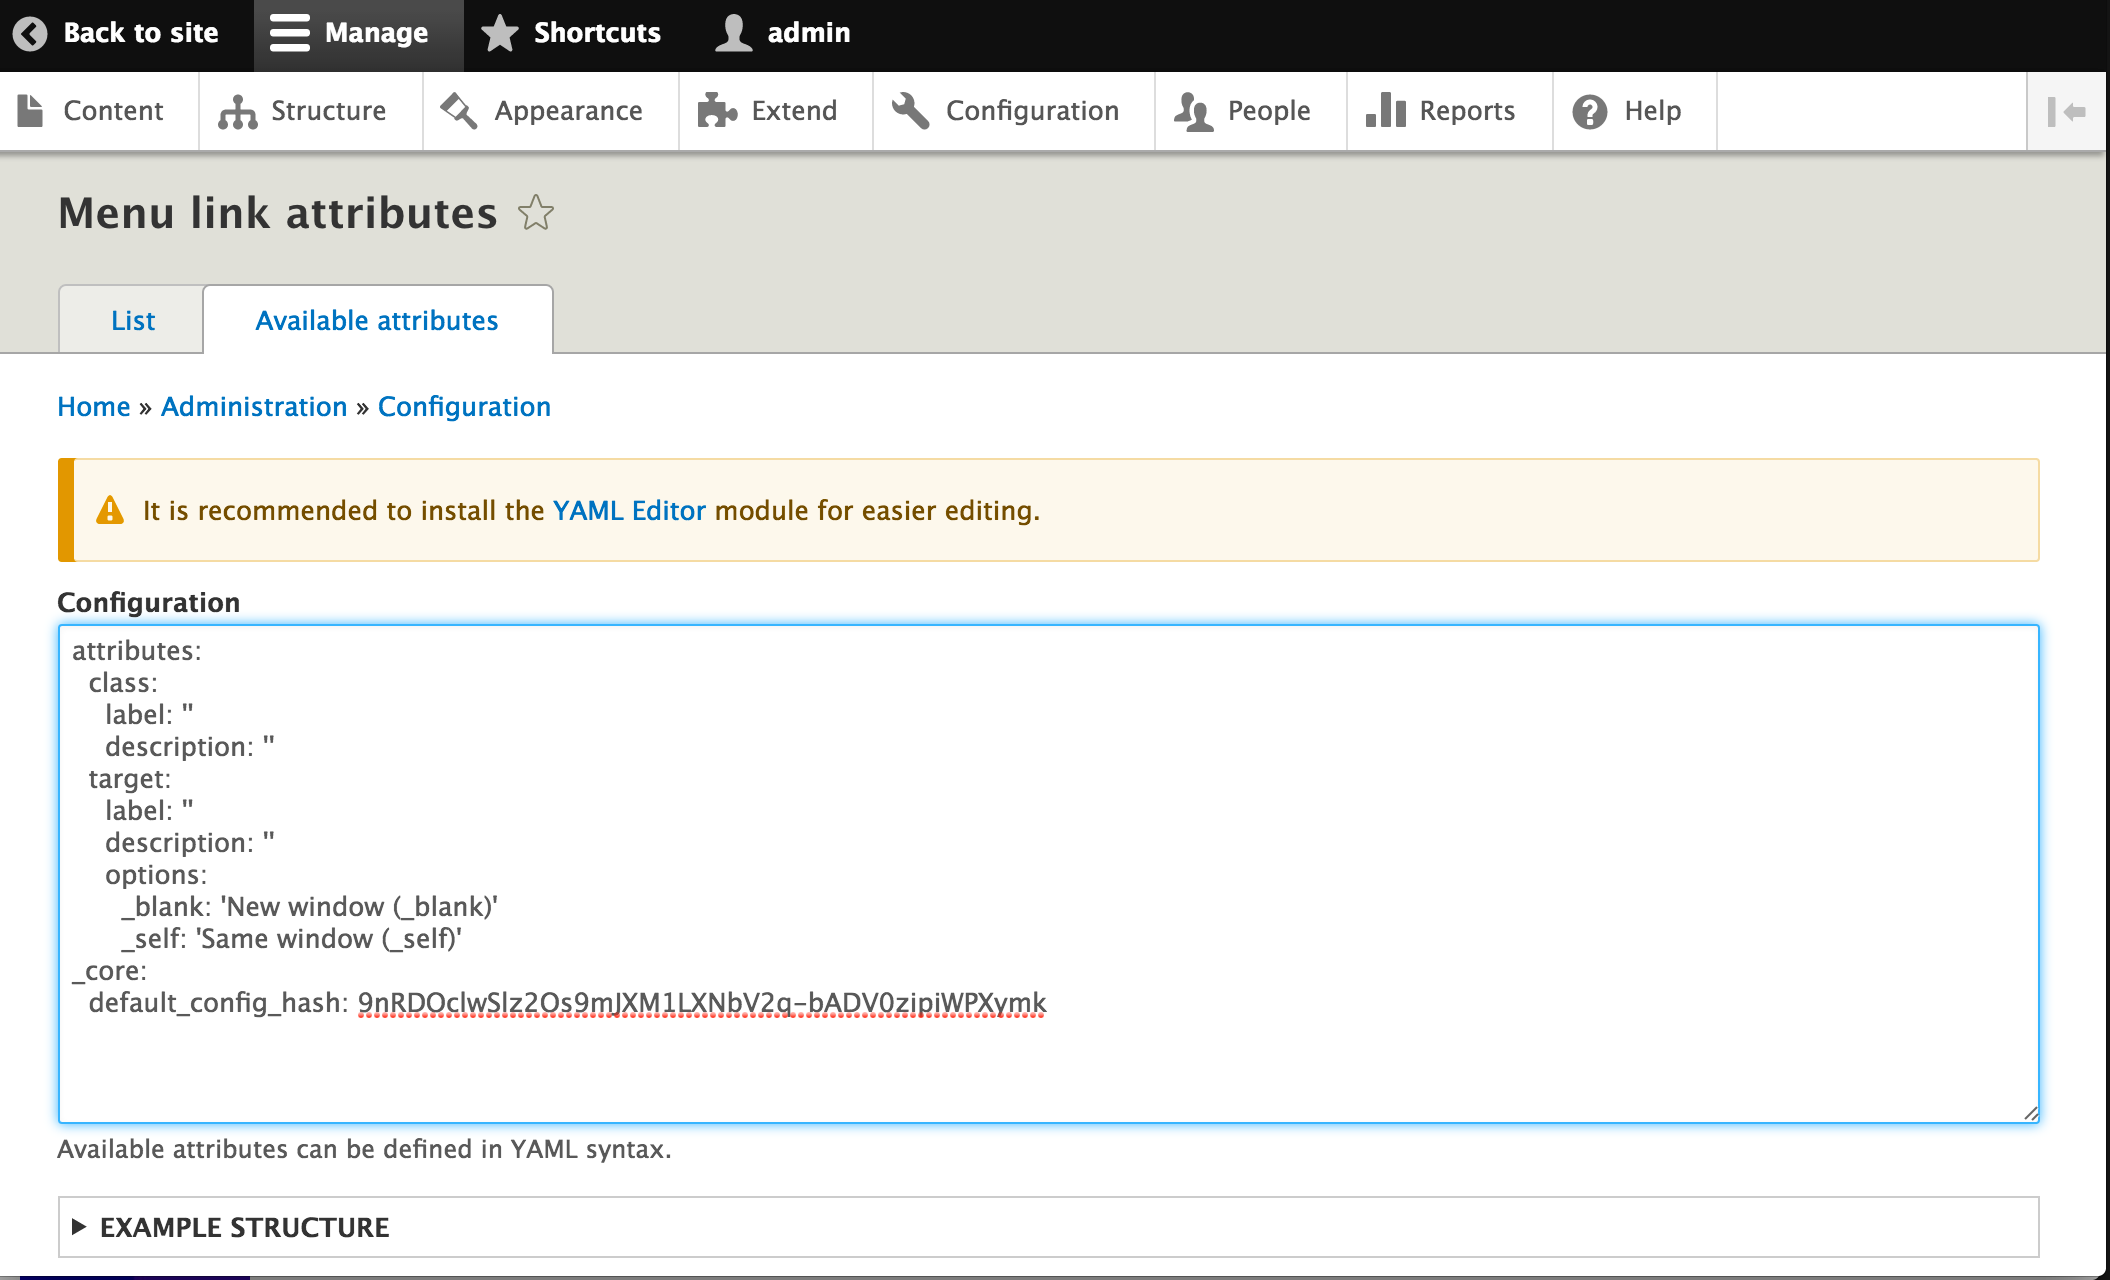Toggle toolbar orientation to vertical
The image size is (2110, 1280).
click(x=2066, y=111)
